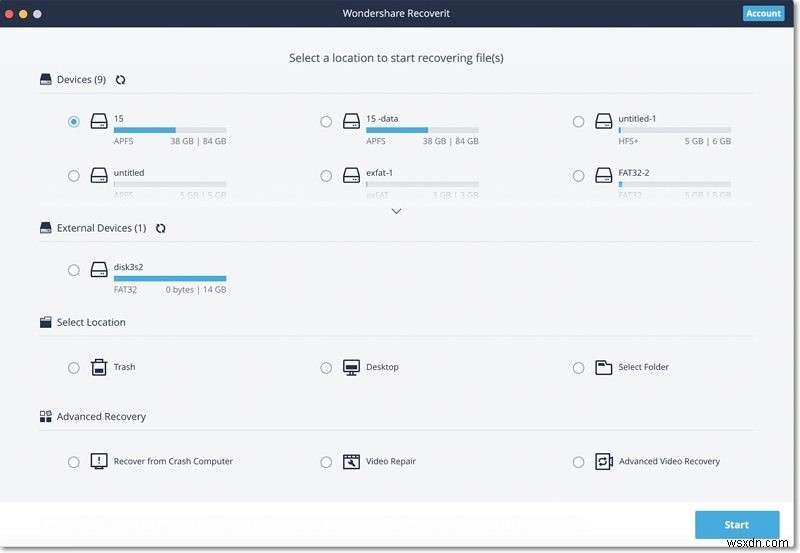Click the window minimize yellow button
This screenshot has width=800, height=553.
[23, 14]
